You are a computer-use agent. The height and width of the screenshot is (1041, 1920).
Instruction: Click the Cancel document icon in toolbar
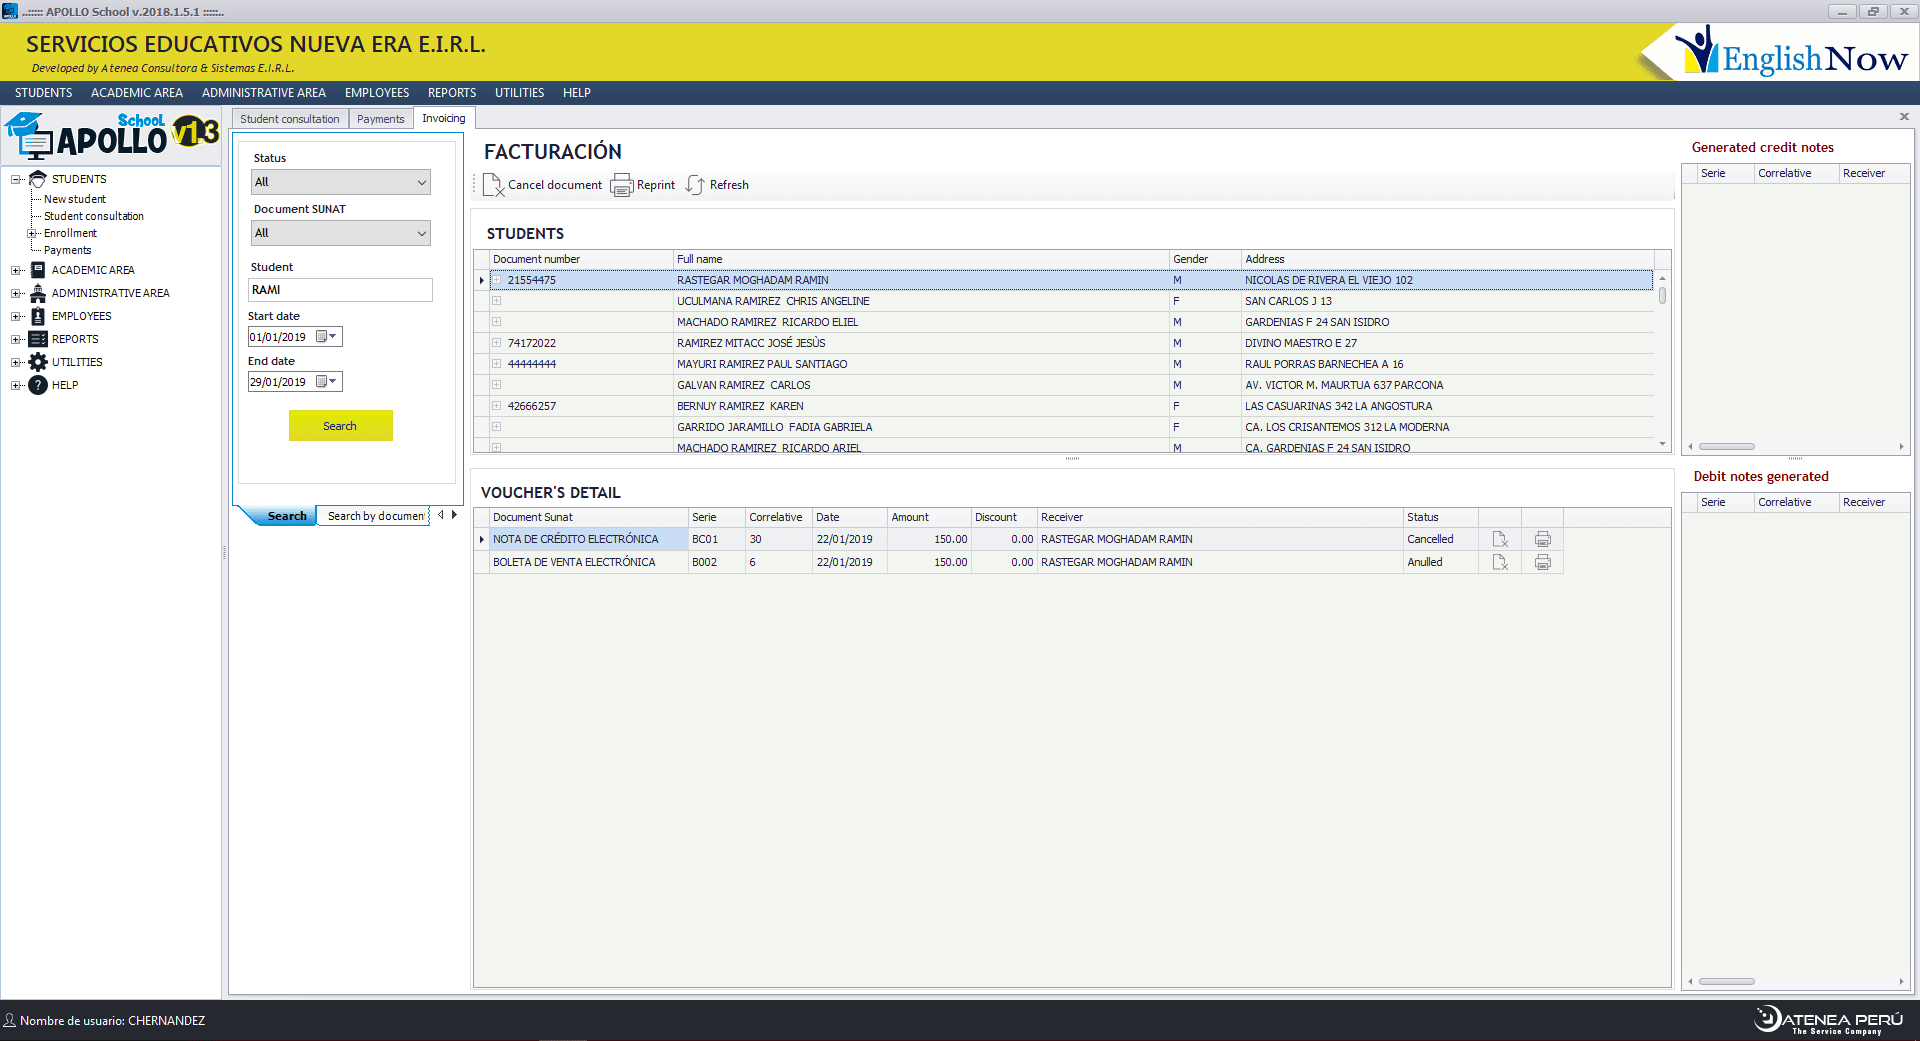point(493,185)
